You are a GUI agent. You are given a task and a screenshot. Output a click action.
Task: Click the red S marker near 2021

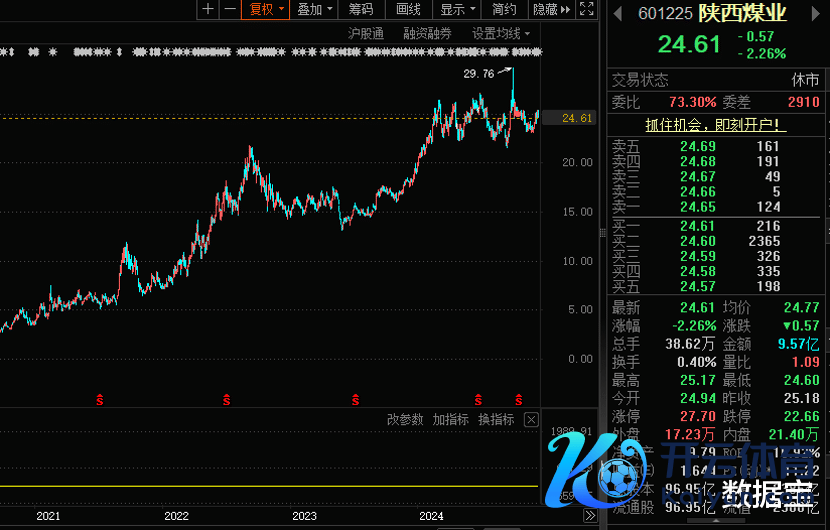coord(99,400)
